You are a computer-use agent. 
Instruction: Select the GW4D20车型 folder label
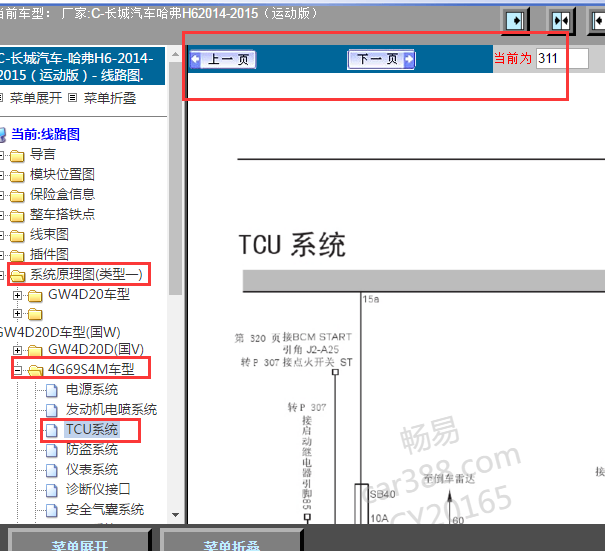pos(89,294)
